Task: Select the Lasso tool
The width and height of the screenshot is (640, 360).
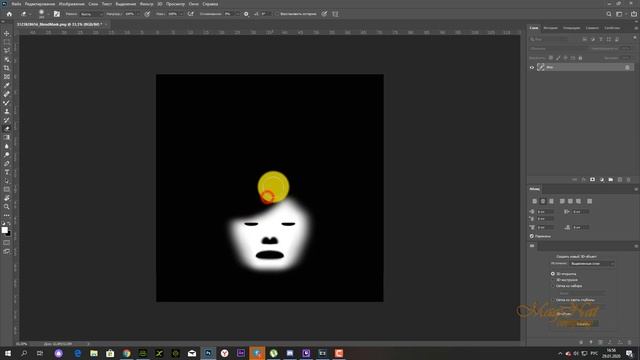Action: [7, 51]
